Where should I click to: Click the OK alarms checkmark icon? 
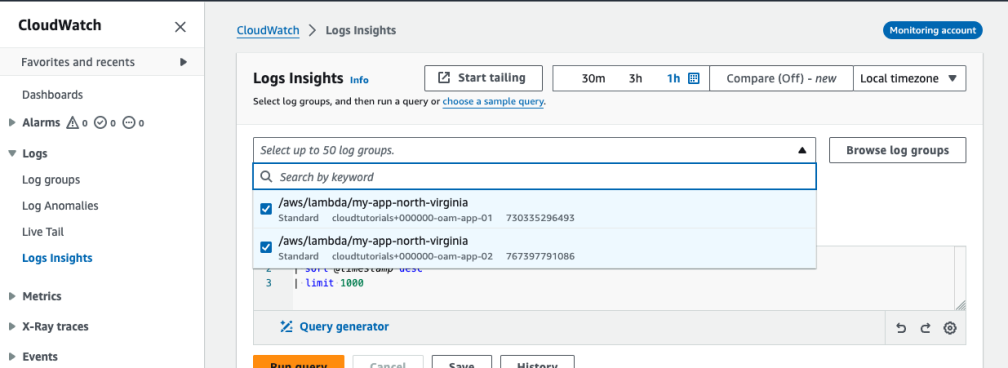tap(100, 122)
